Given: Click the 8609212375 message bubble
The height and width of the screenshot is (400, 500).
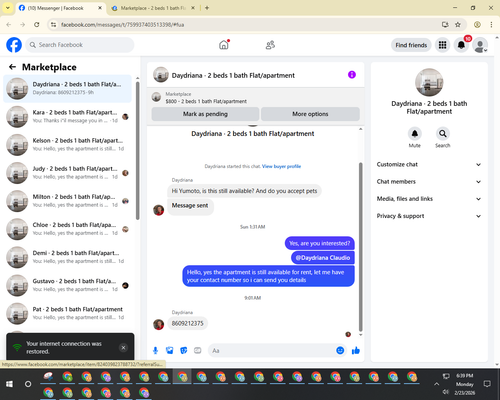Looking at the screenshot, I should pos(188,323).
